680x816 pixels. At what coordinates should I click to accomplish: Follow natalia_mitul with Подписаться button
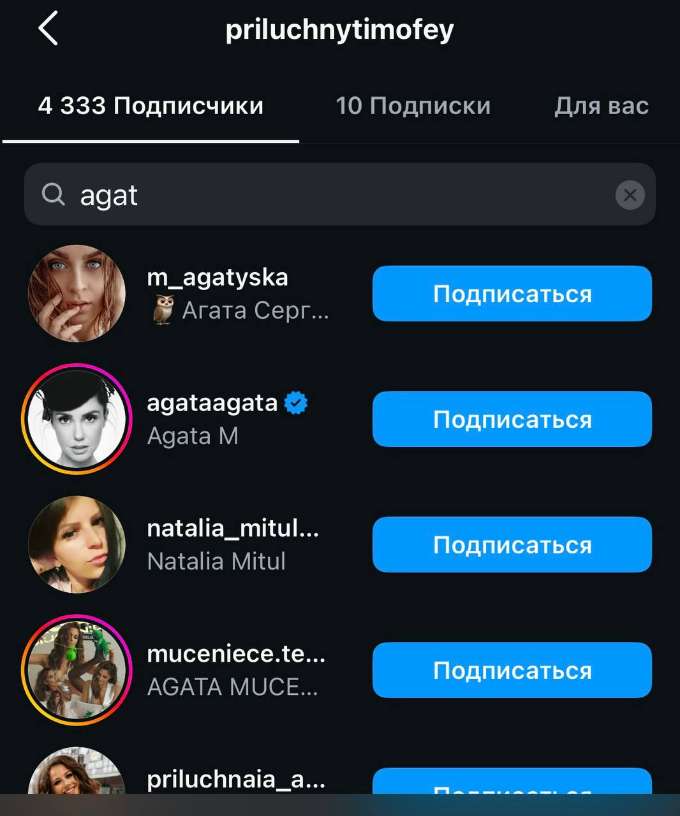pyautogui.click(x=512, y=545)
